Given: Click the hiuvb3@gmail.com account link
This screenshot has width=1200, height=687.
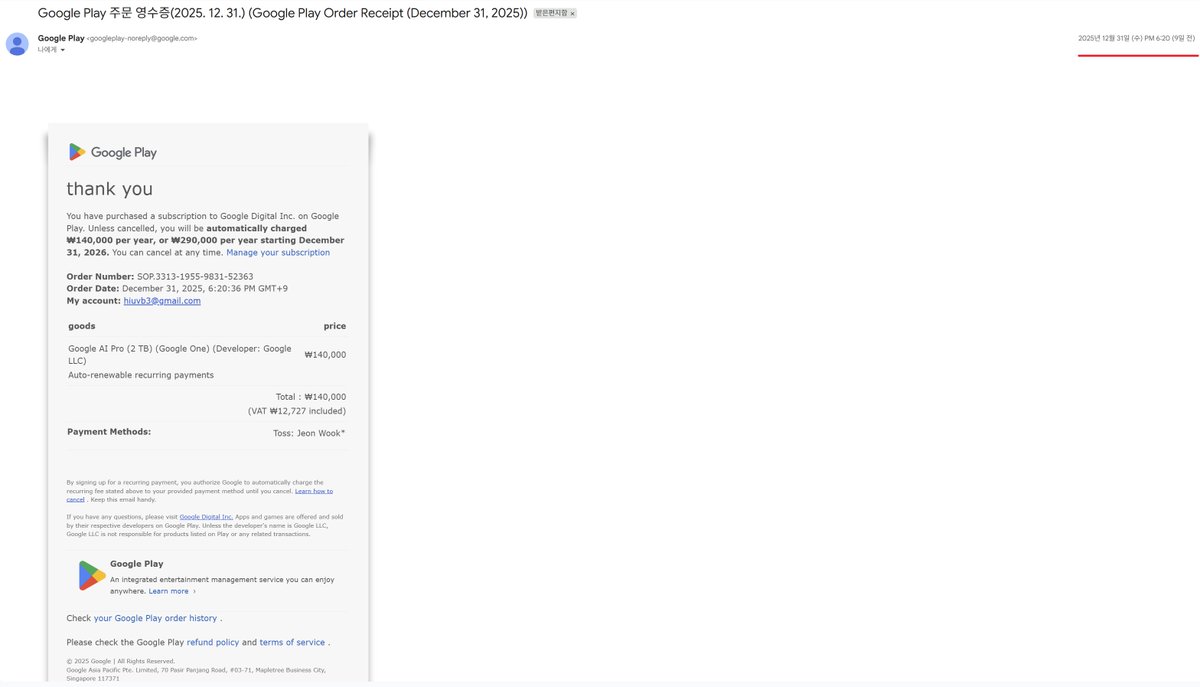Looking at the screenshot, I should 162,301.
